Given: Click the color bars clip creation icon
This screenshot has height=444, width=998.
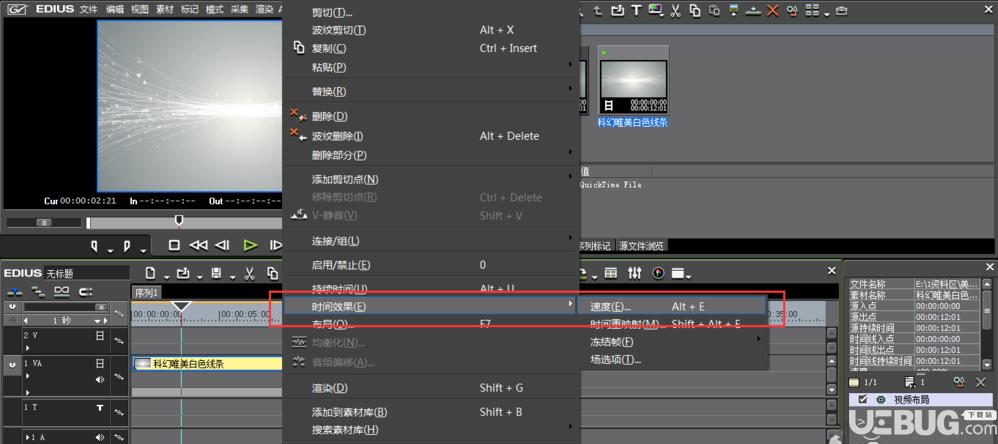Looking at the screenshot, I should pyautogui.click(x=655, y=10).
